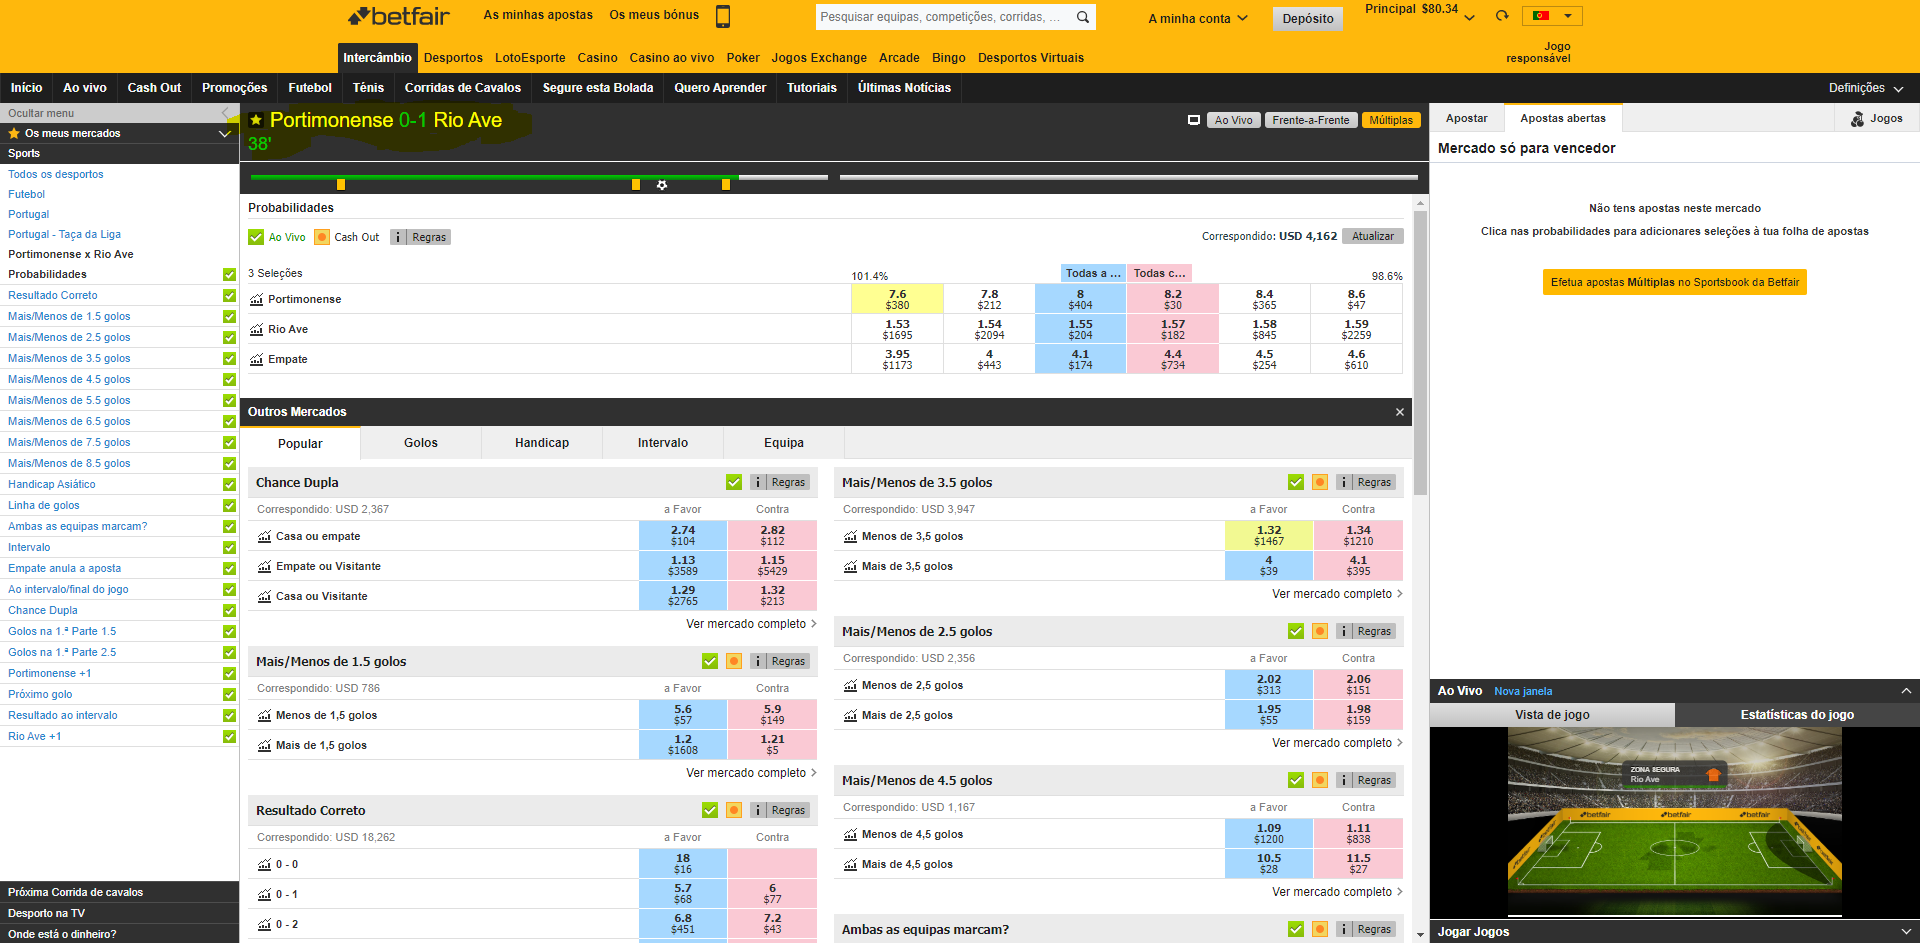Click the pop-out window icon beside Ao Vivo
1920x943 pixels.
click(1193, 120)
